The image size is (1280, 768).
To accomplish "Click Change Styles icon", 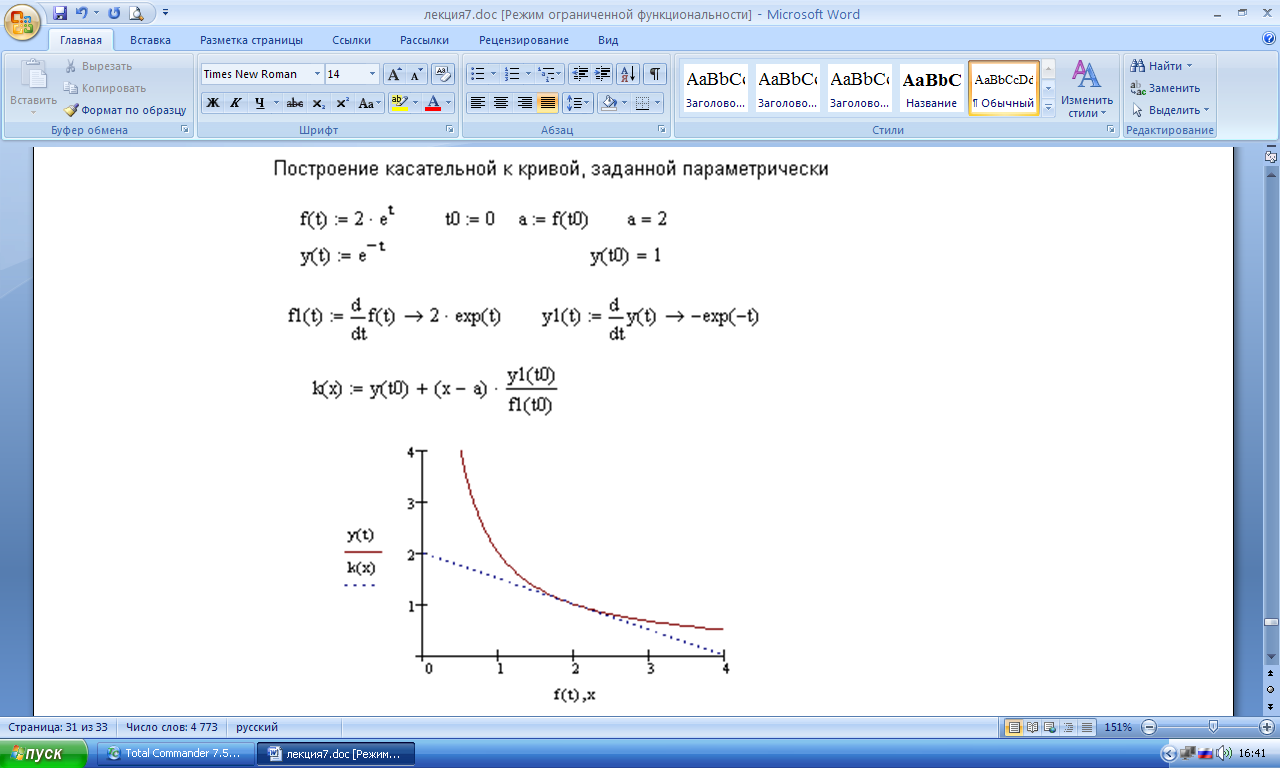I will tap(1087, 88).
